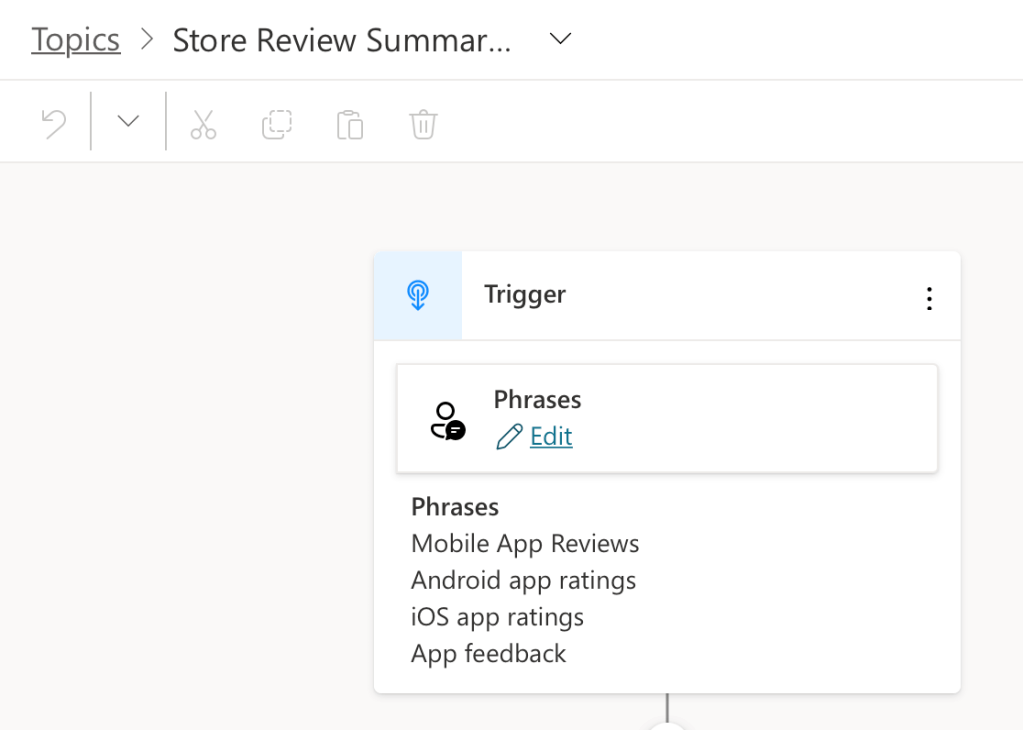
Task: Click the Cut scissors icon
Action: [x=203, y=124]
